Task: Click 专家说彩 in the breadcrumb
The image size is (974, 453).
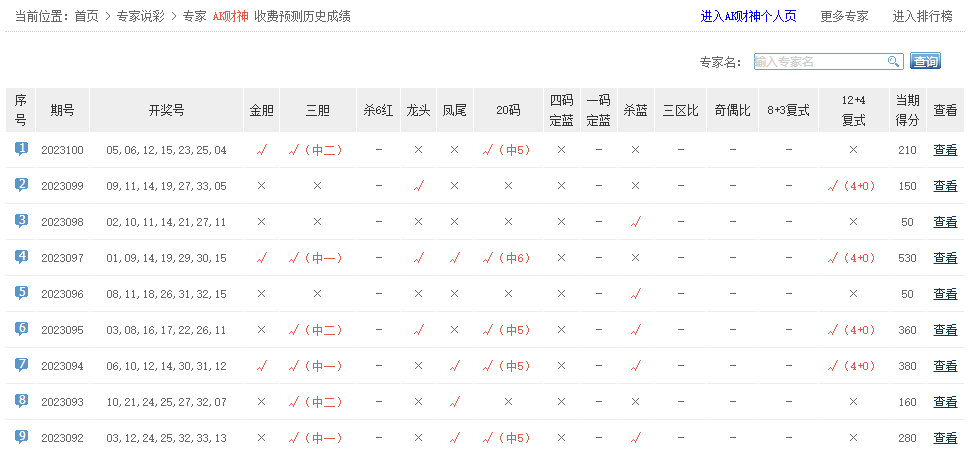Action: [140, 16]
